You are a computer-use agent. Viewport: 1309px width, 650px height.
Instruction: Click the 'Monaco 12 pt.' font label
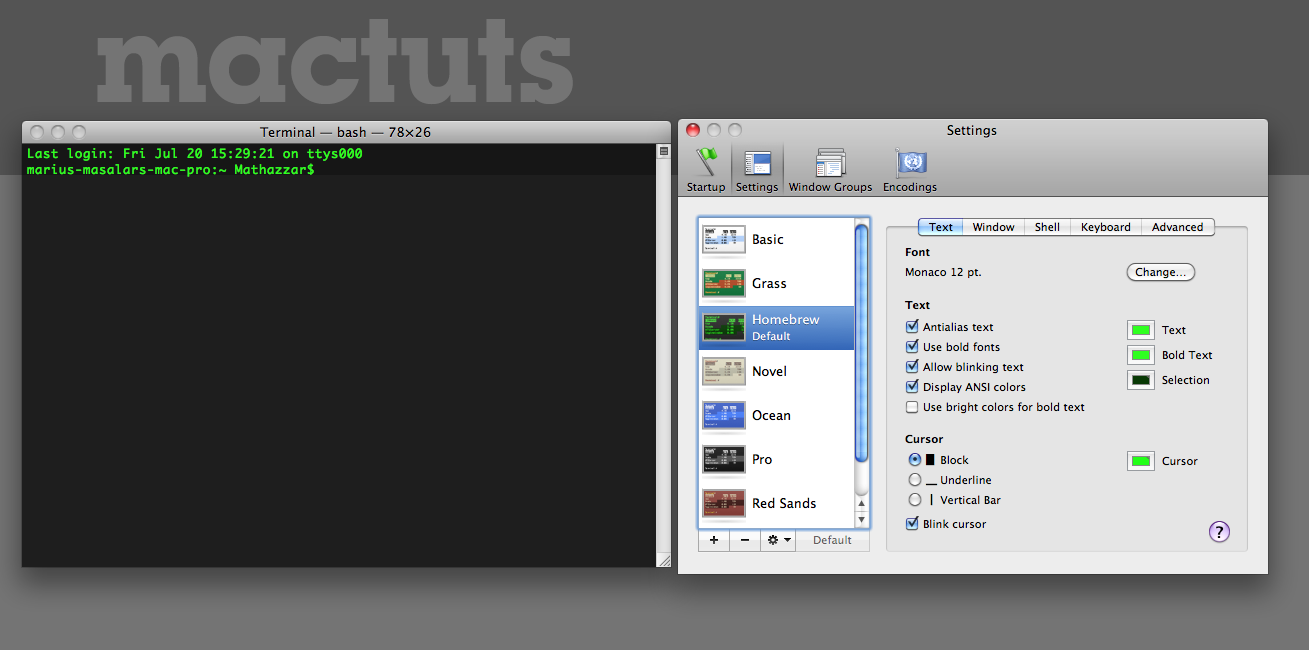943,272
